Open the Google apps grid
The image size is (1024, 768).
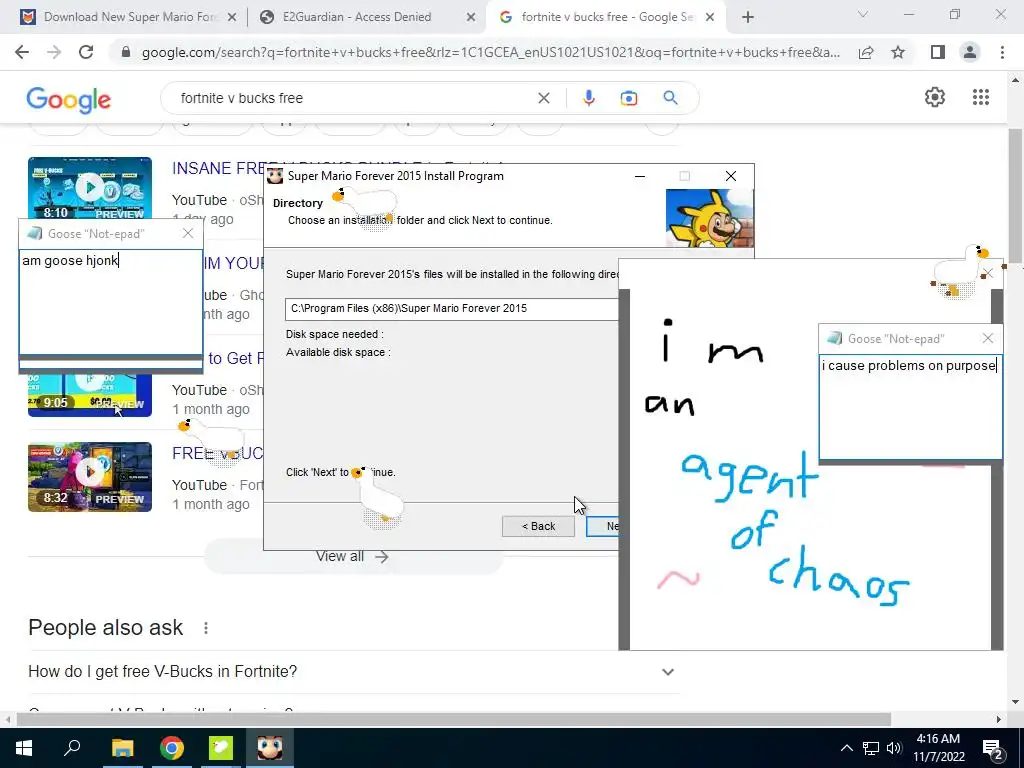980,97
